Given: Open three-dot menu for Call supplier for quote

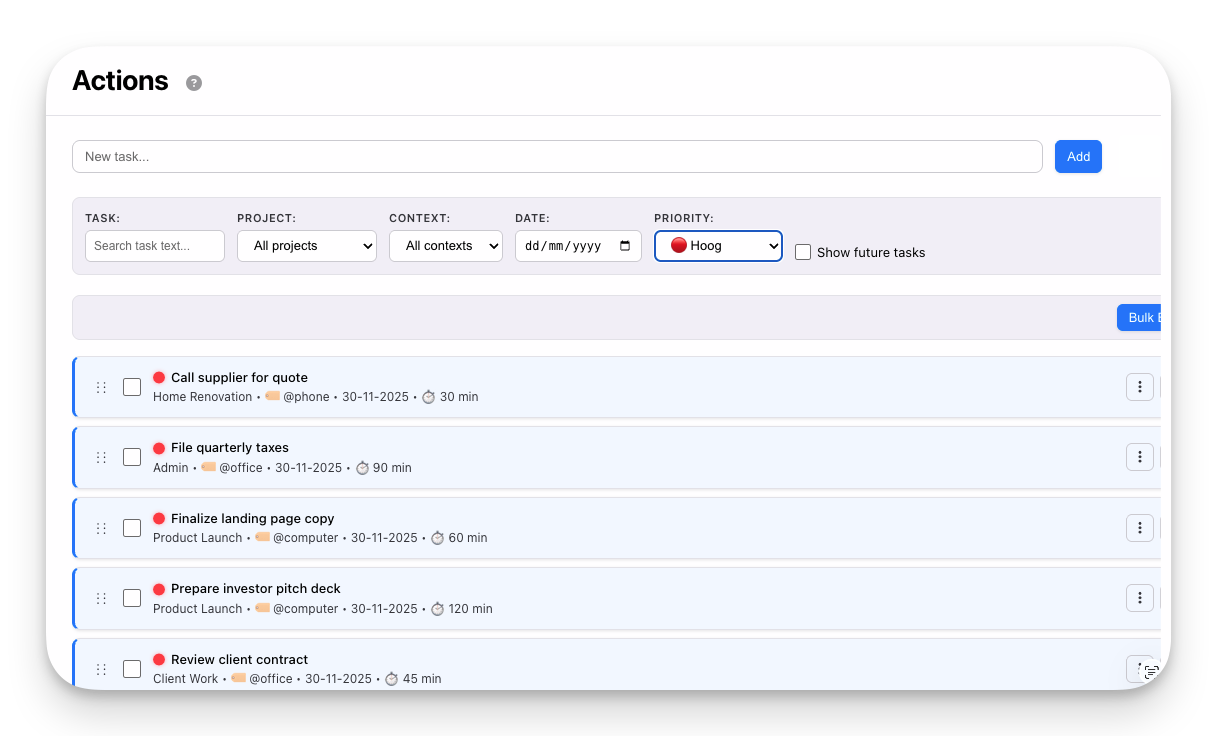Looking at the screenshot, I should coord(1140,387).
